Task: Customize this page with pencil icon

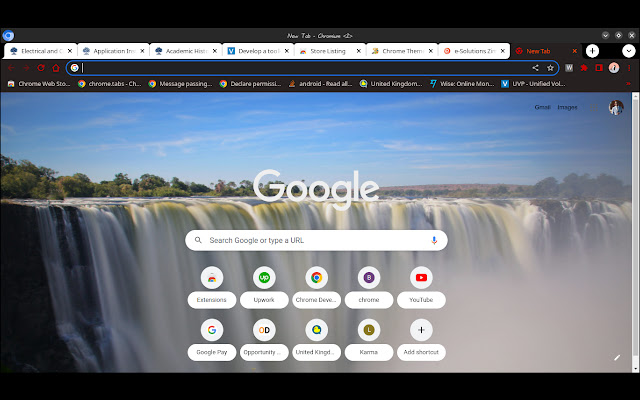Action: (617, 358)
